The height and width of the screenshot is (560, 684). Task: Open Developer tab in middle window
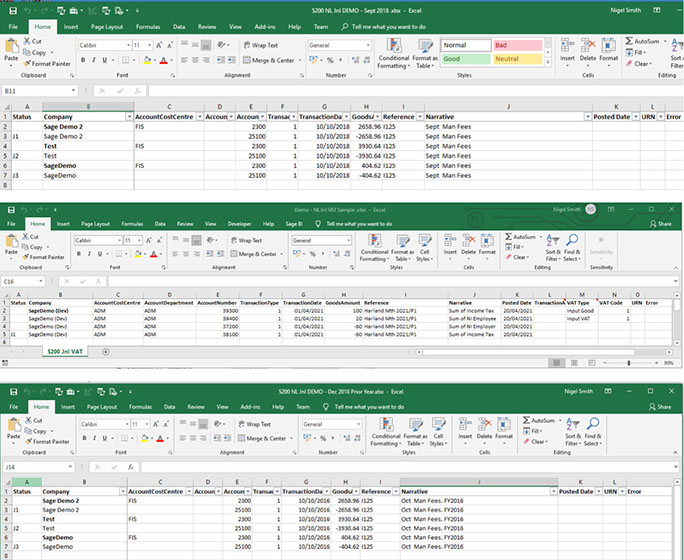239,224
